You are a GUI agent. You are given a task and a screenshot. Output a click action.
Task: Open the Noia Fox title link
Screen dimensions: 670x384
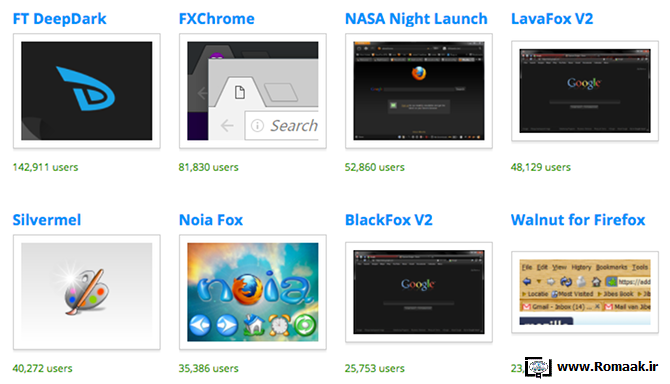pos(211,220)
